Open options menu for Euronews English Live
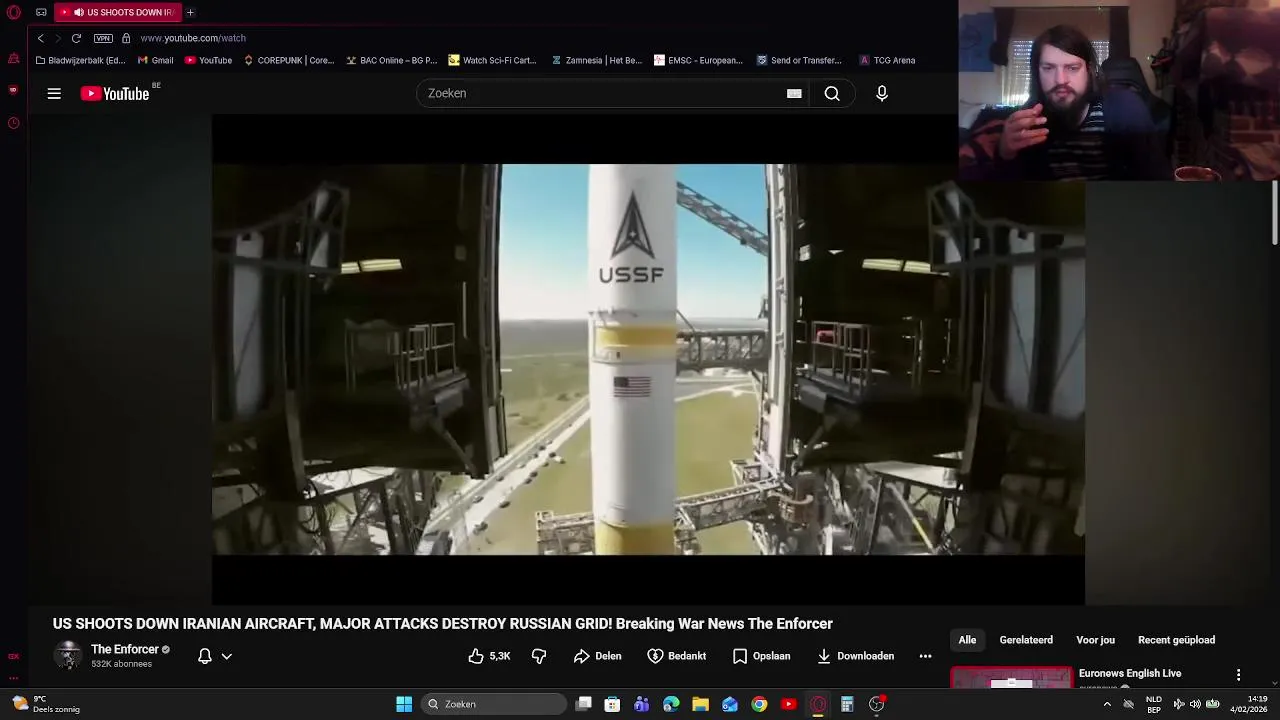1280x720 pixels. (1238, 675)
